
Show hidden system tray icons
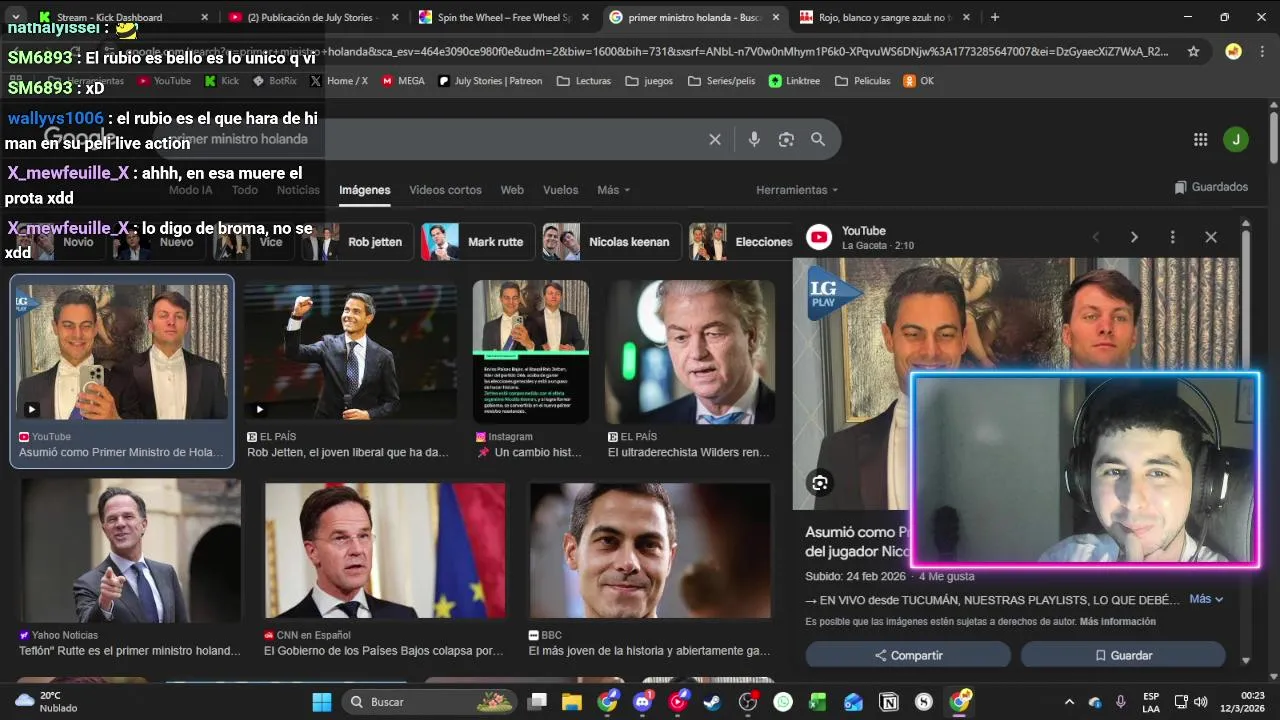1069,702
